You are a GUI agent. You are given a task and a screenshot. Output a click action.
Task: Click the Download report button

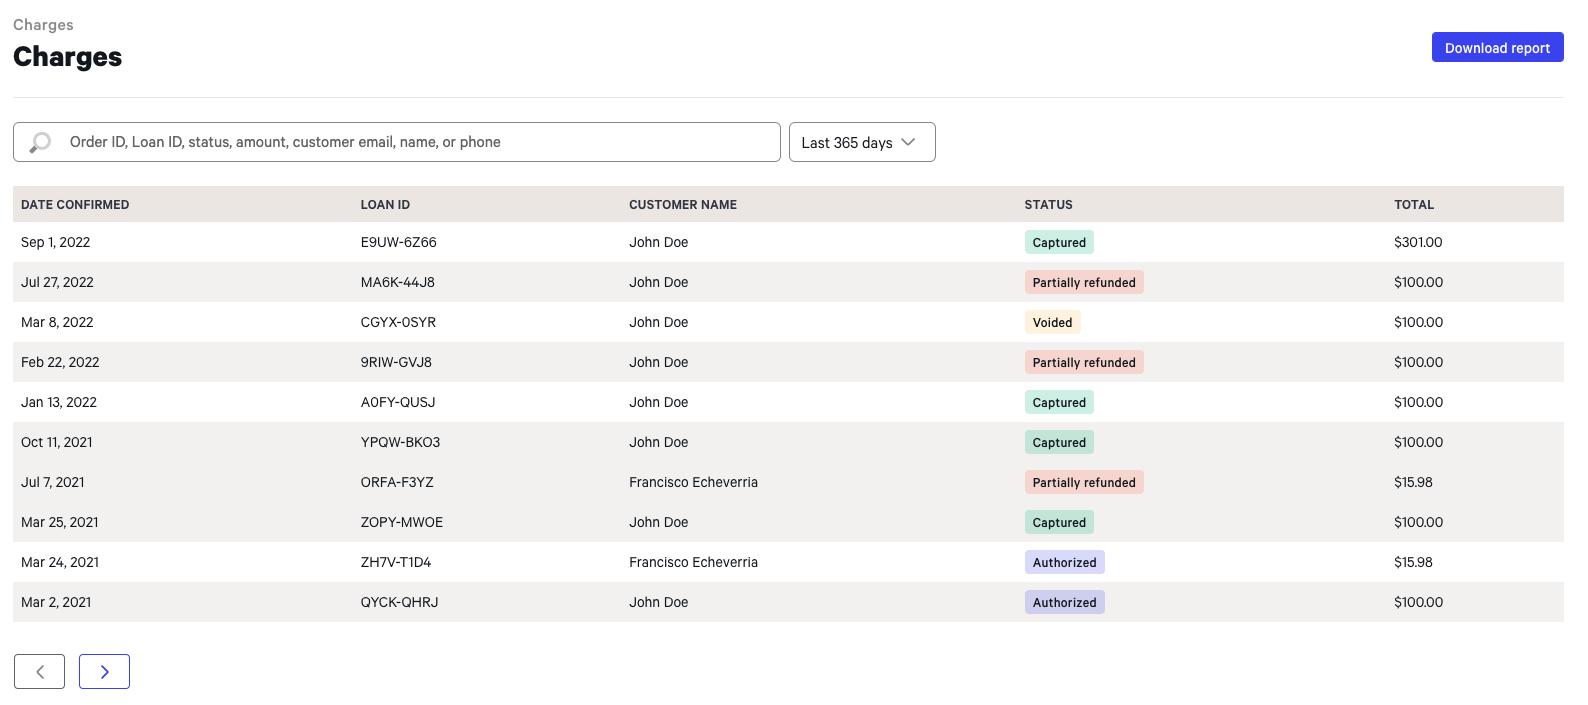pyautogui.click(x=1496, y=48)
